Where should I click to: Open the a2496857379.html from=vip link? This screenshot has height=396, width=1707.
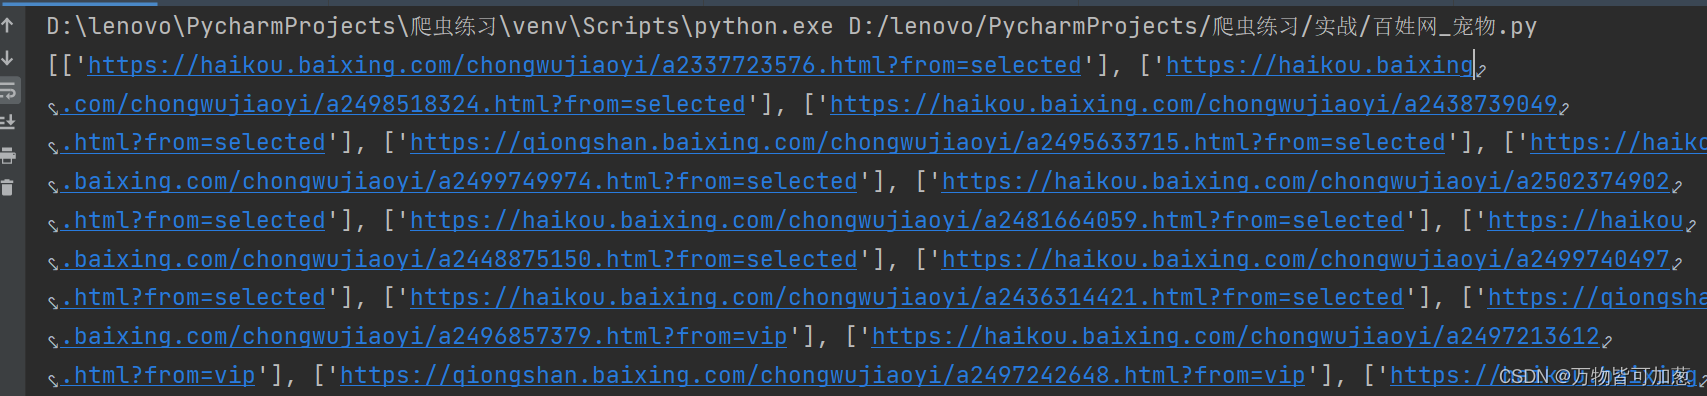(424, 337)
